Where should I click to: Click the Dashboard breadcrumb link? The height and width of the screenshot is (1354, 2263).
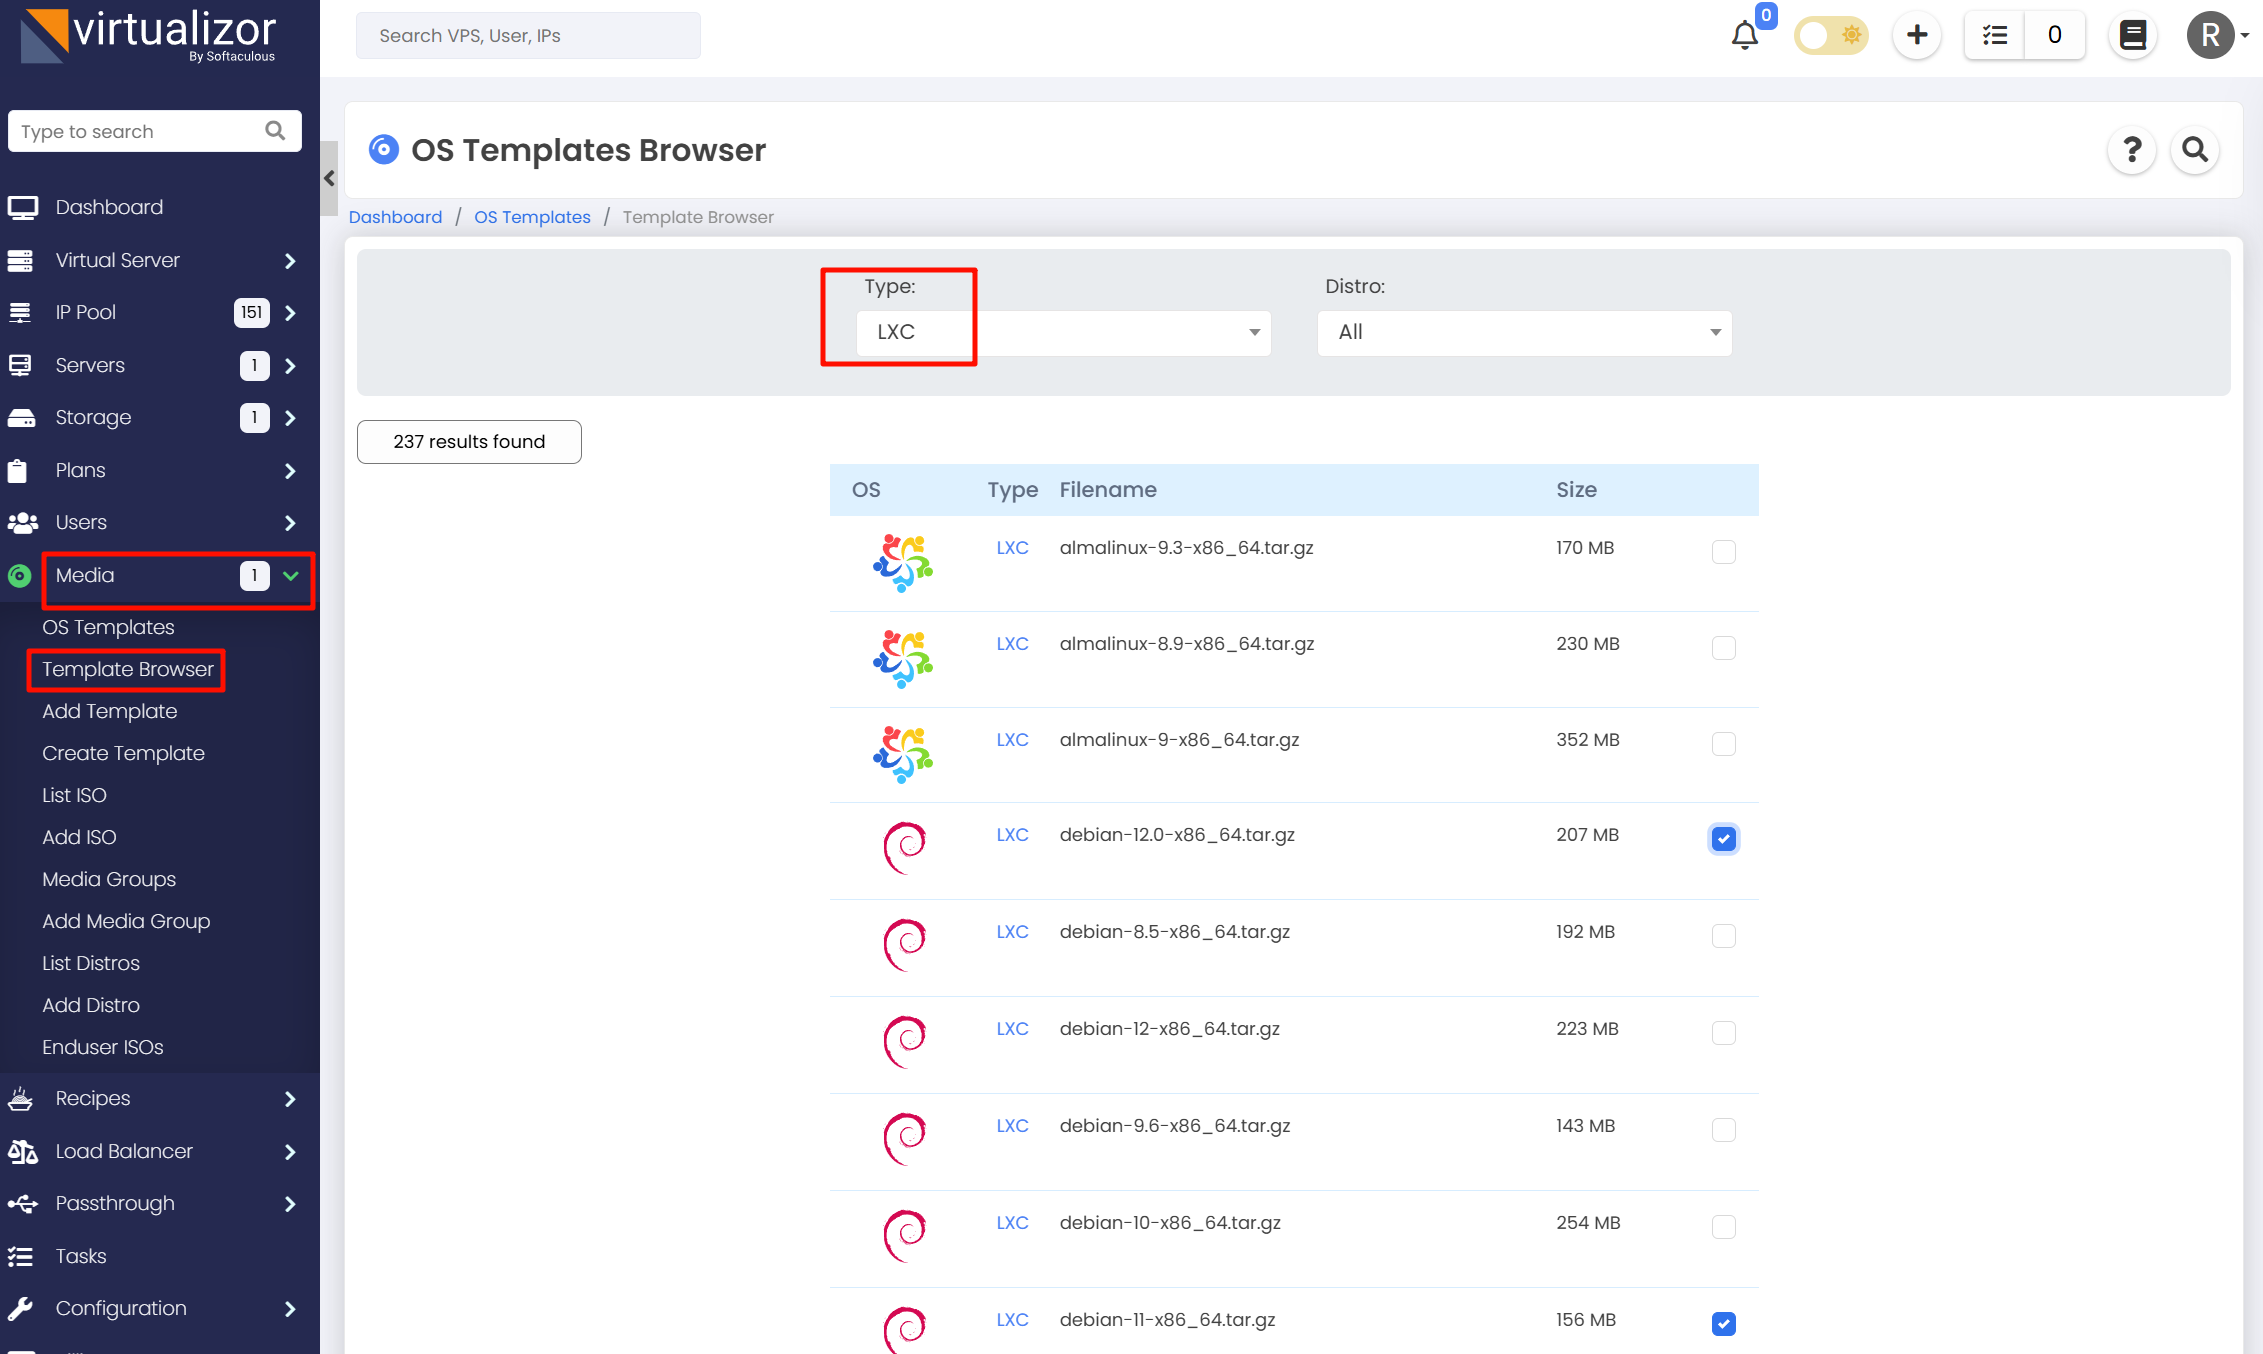395,217
